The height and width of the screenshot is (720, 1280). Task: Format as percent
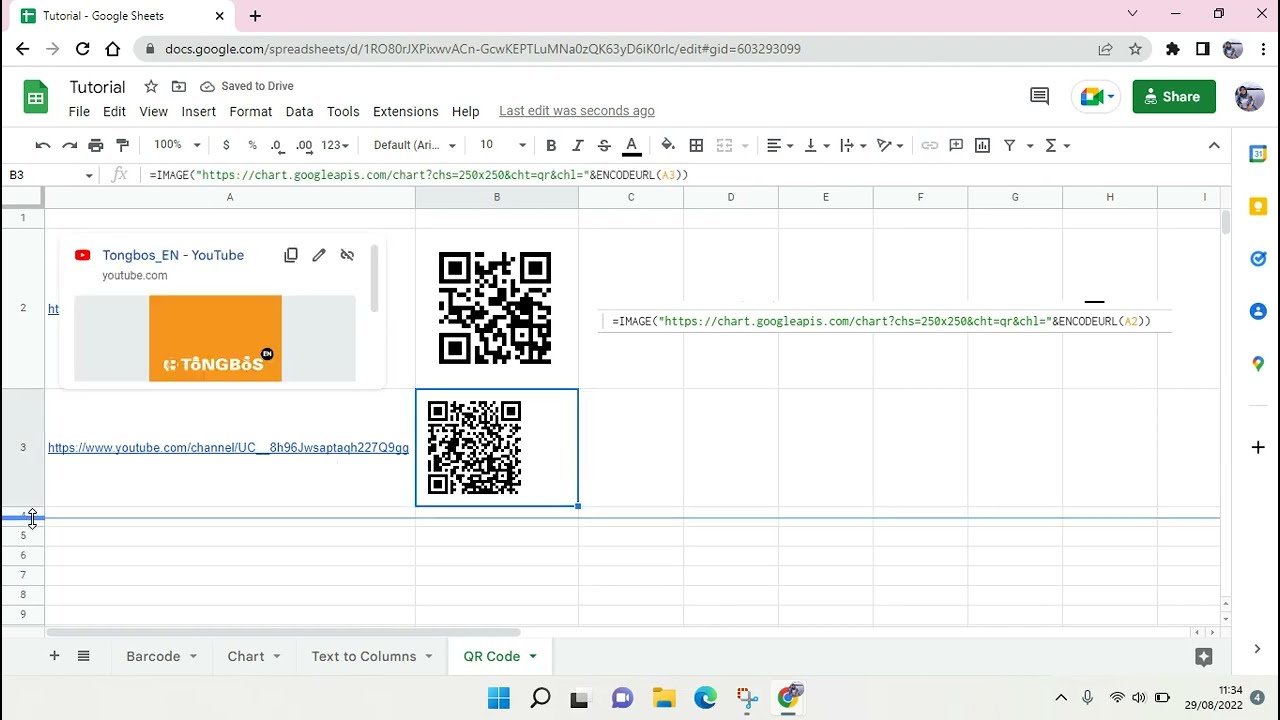[252, 145]
